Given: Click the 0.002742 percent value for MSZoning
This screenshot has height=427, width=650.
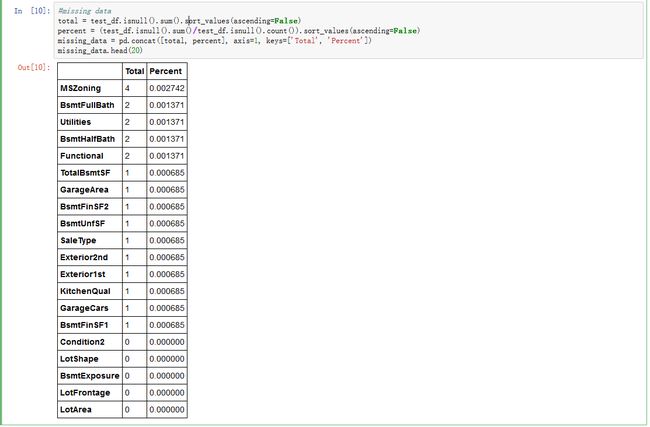Looking at the screenshot, I should tap(167, 88).
